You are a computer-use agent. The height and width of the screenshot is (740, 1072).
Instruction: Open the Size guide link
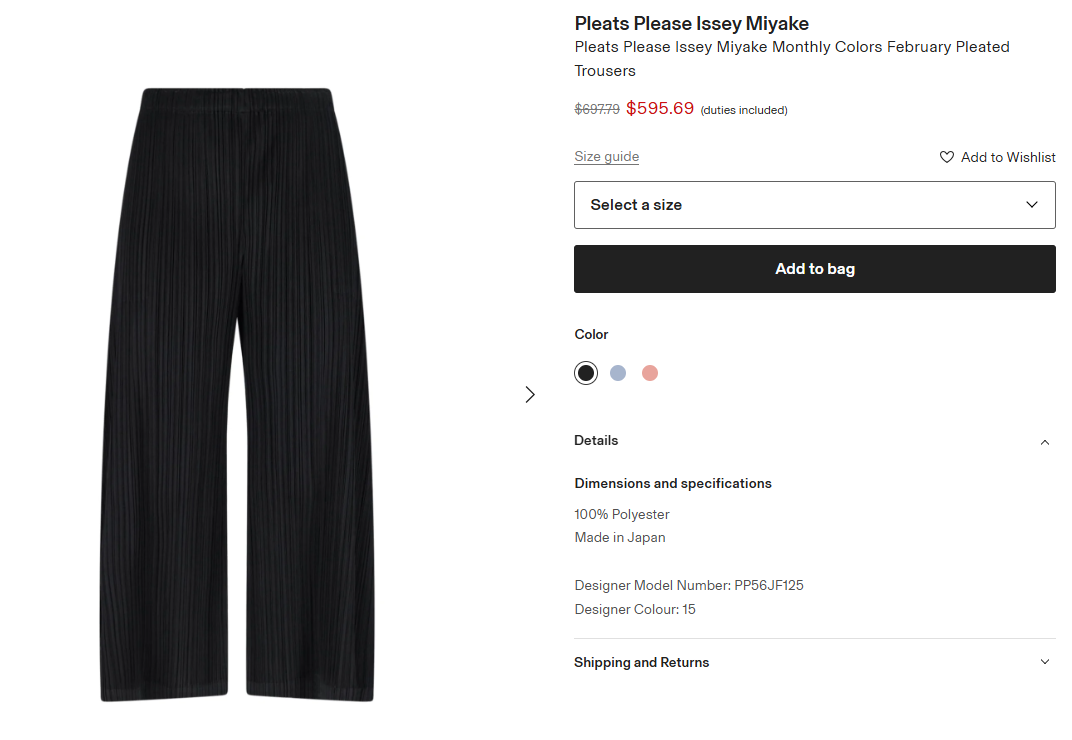pos(606,157)
